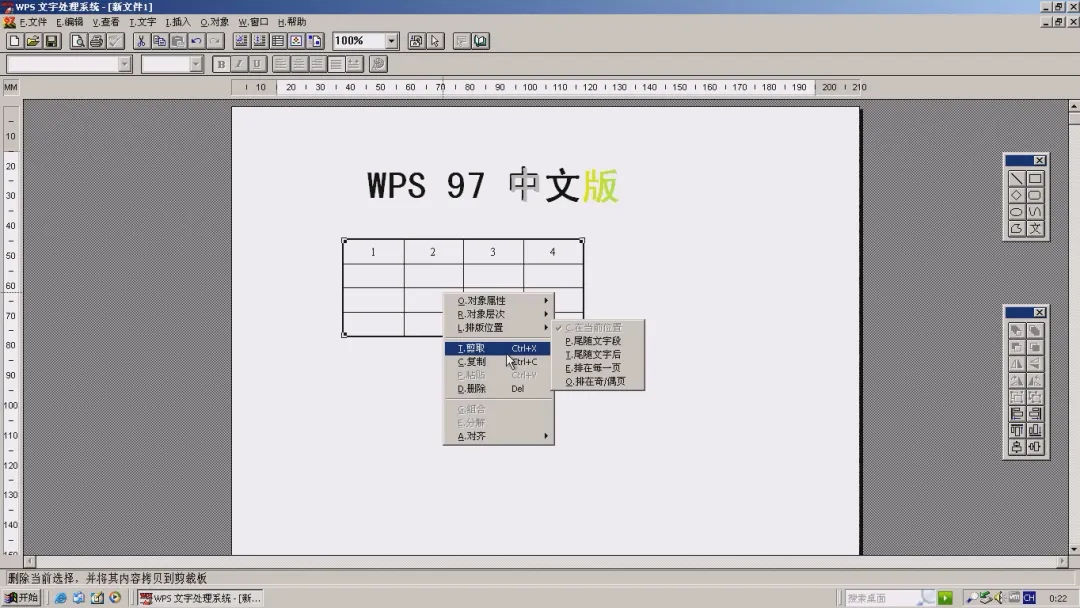The height and width of the screenshot is (608, 1080).
Task: Click the scissors Cut icon
Action: coord(141,41)
